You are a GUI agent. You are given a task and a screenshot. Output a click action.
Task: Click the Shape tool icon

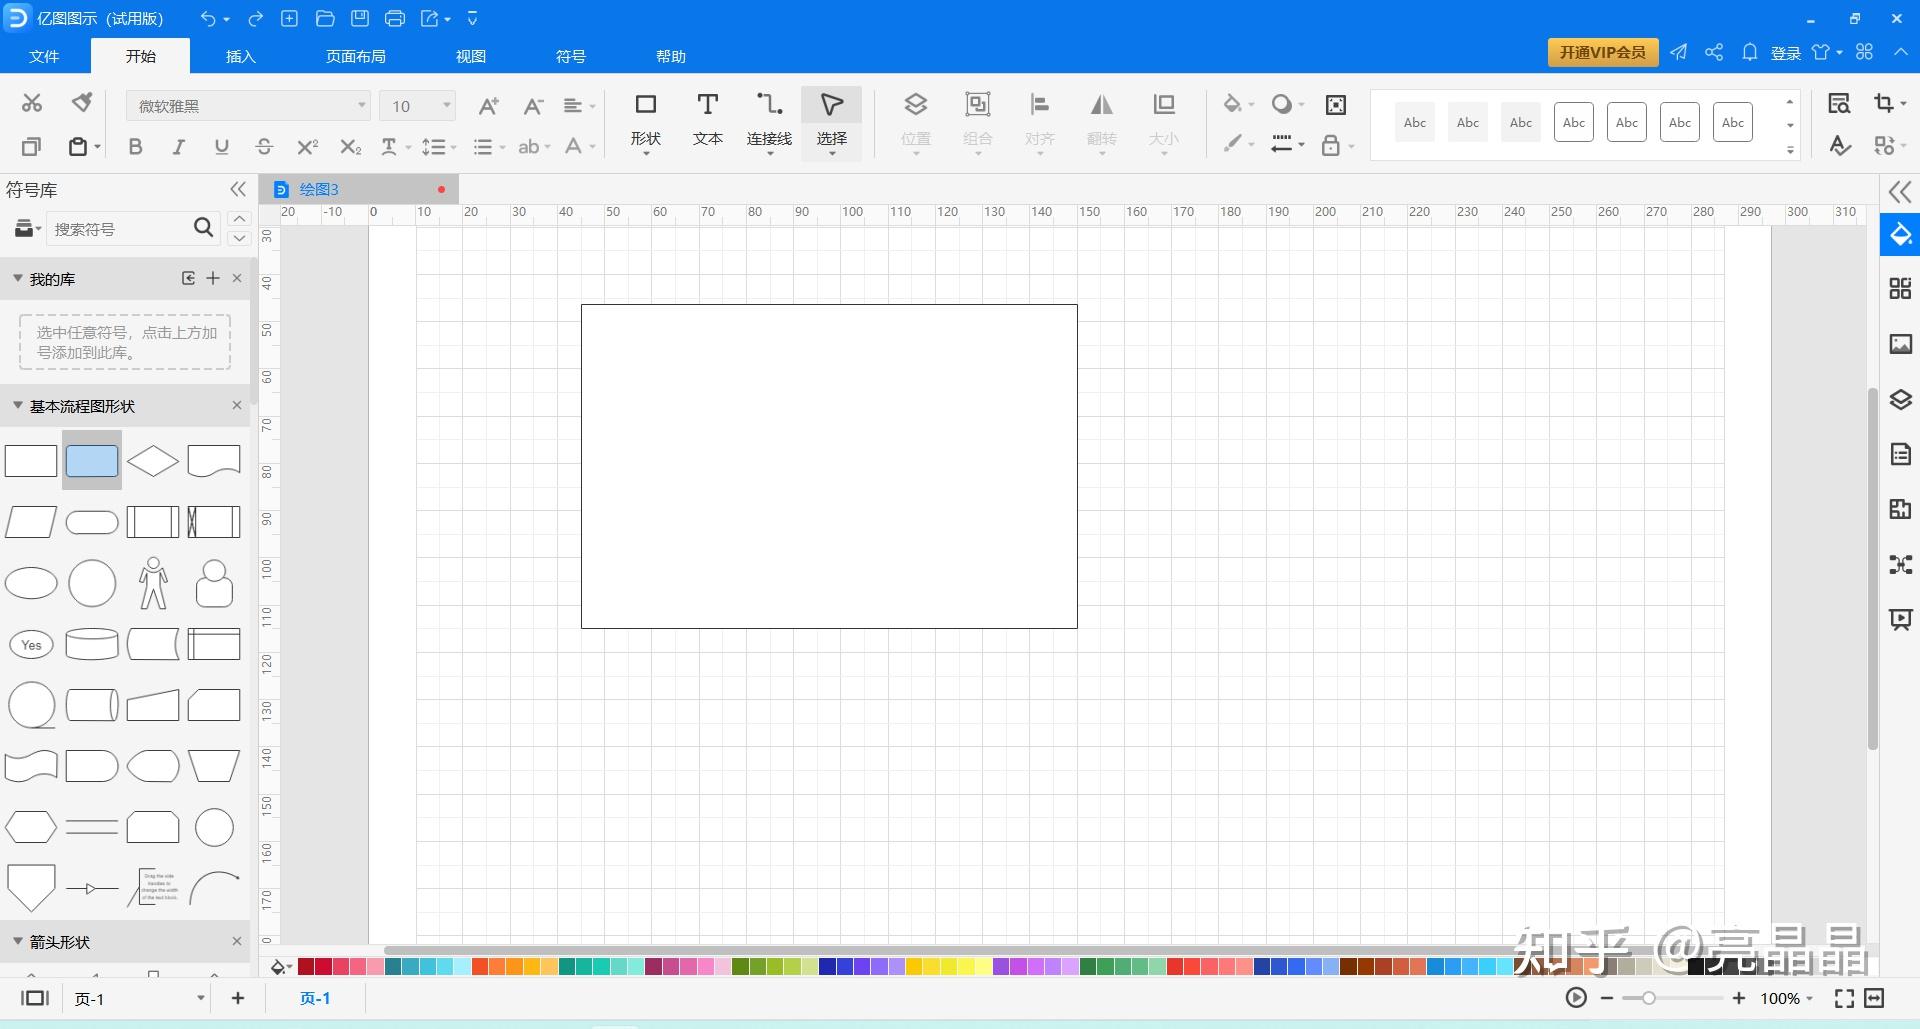(x=645, y=119)
